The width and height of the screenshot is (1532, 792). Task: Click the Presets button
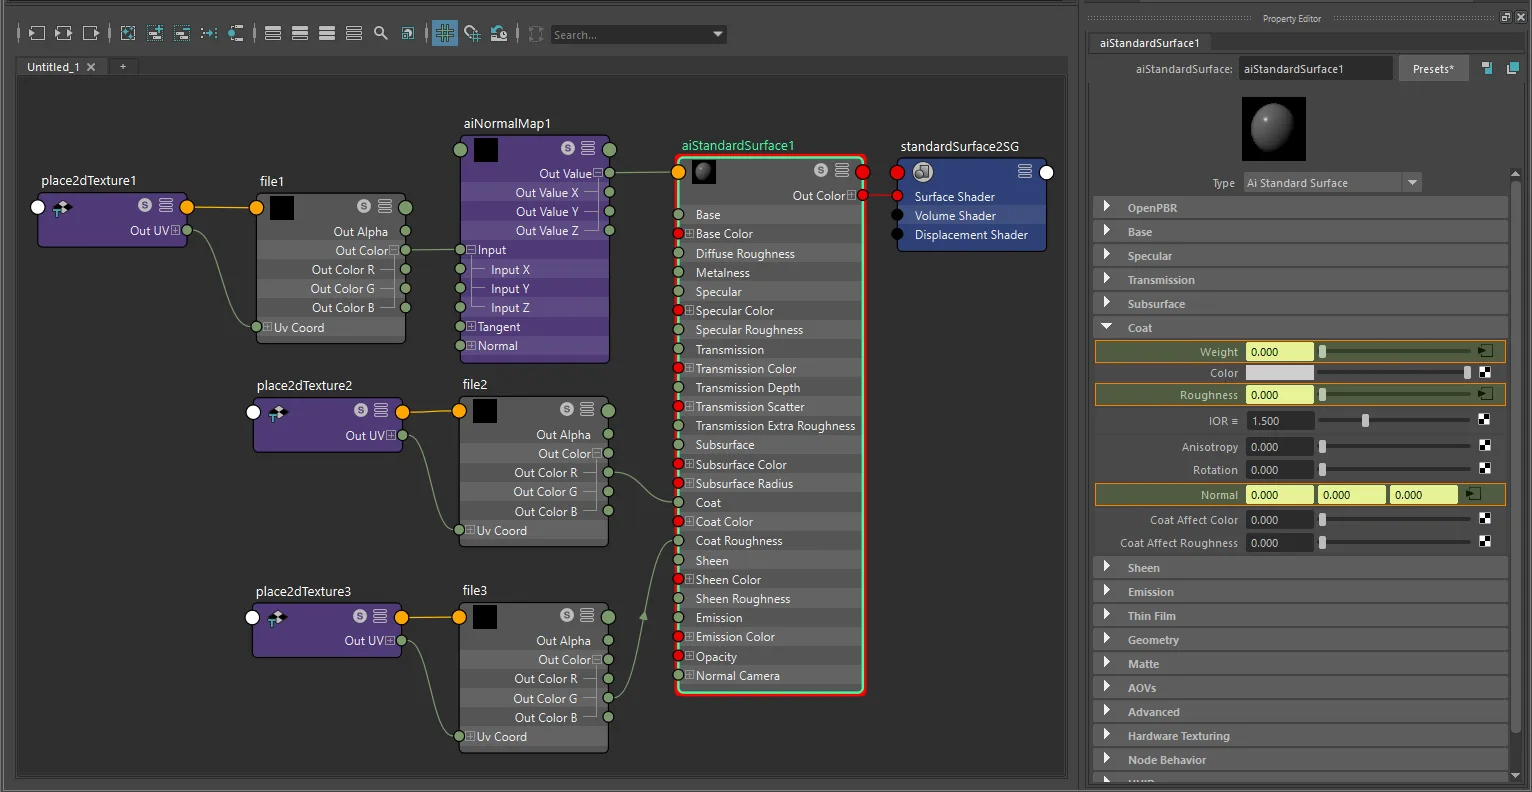point(1433,69)
